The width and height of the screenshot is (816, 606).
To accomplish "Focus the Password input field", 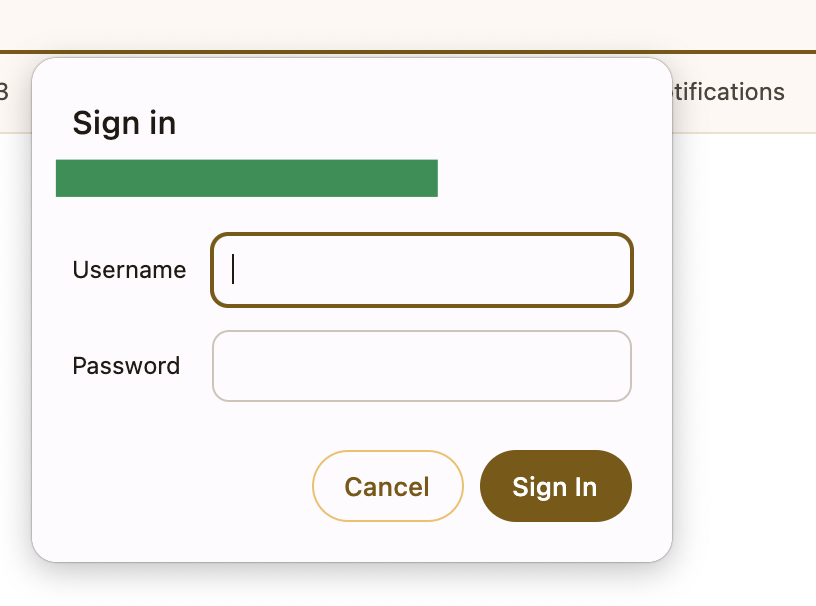I will coord(421,366).
